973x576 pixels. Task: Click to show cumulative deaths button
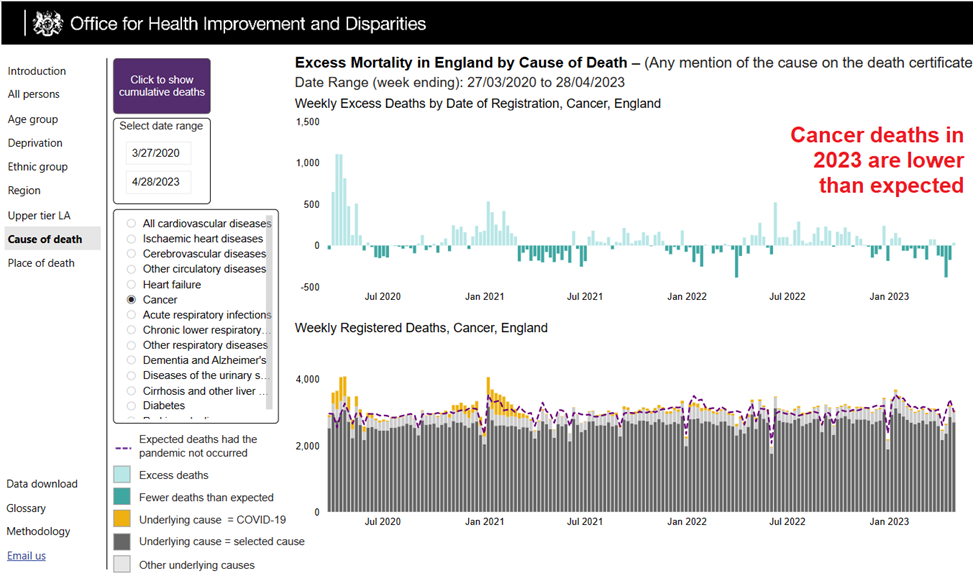coord(161,86)
